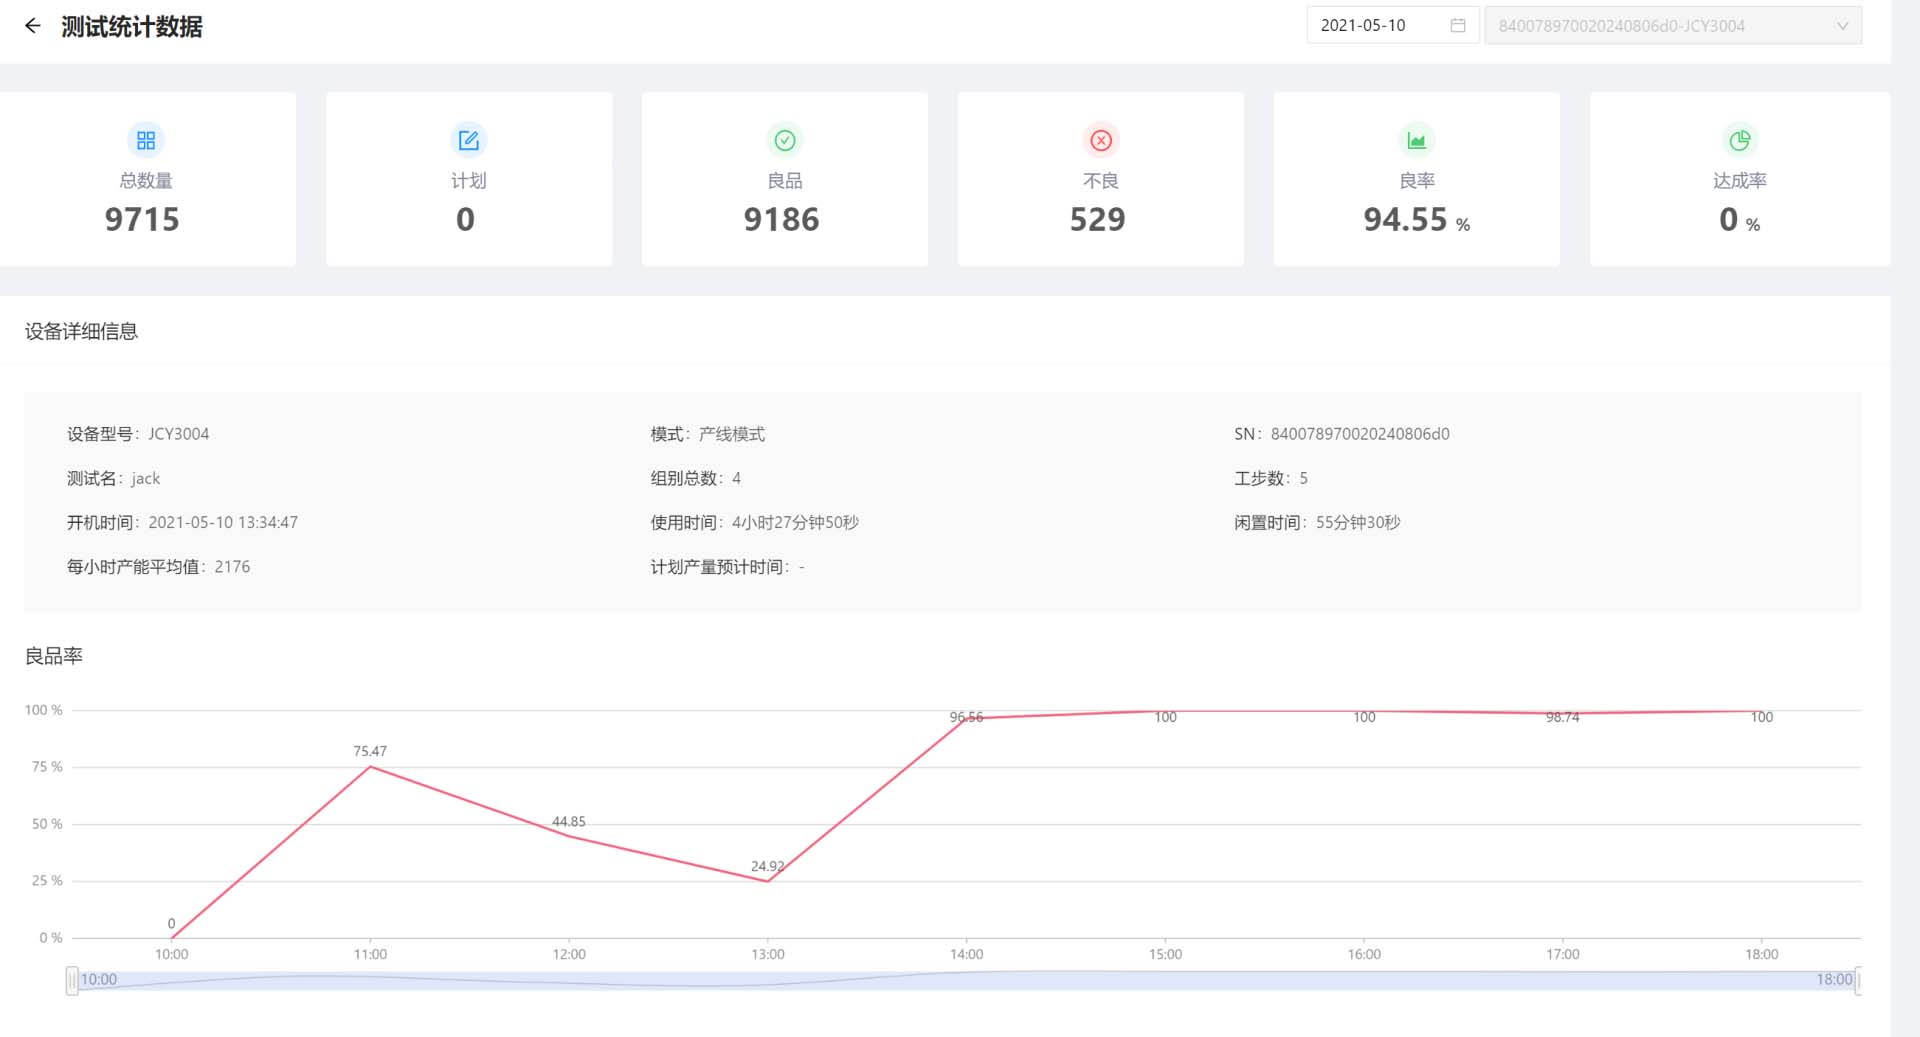The image size is (1920, 1037).
Task: Click the achievement rate pie icon
Action: click(x=1739, y=140)
